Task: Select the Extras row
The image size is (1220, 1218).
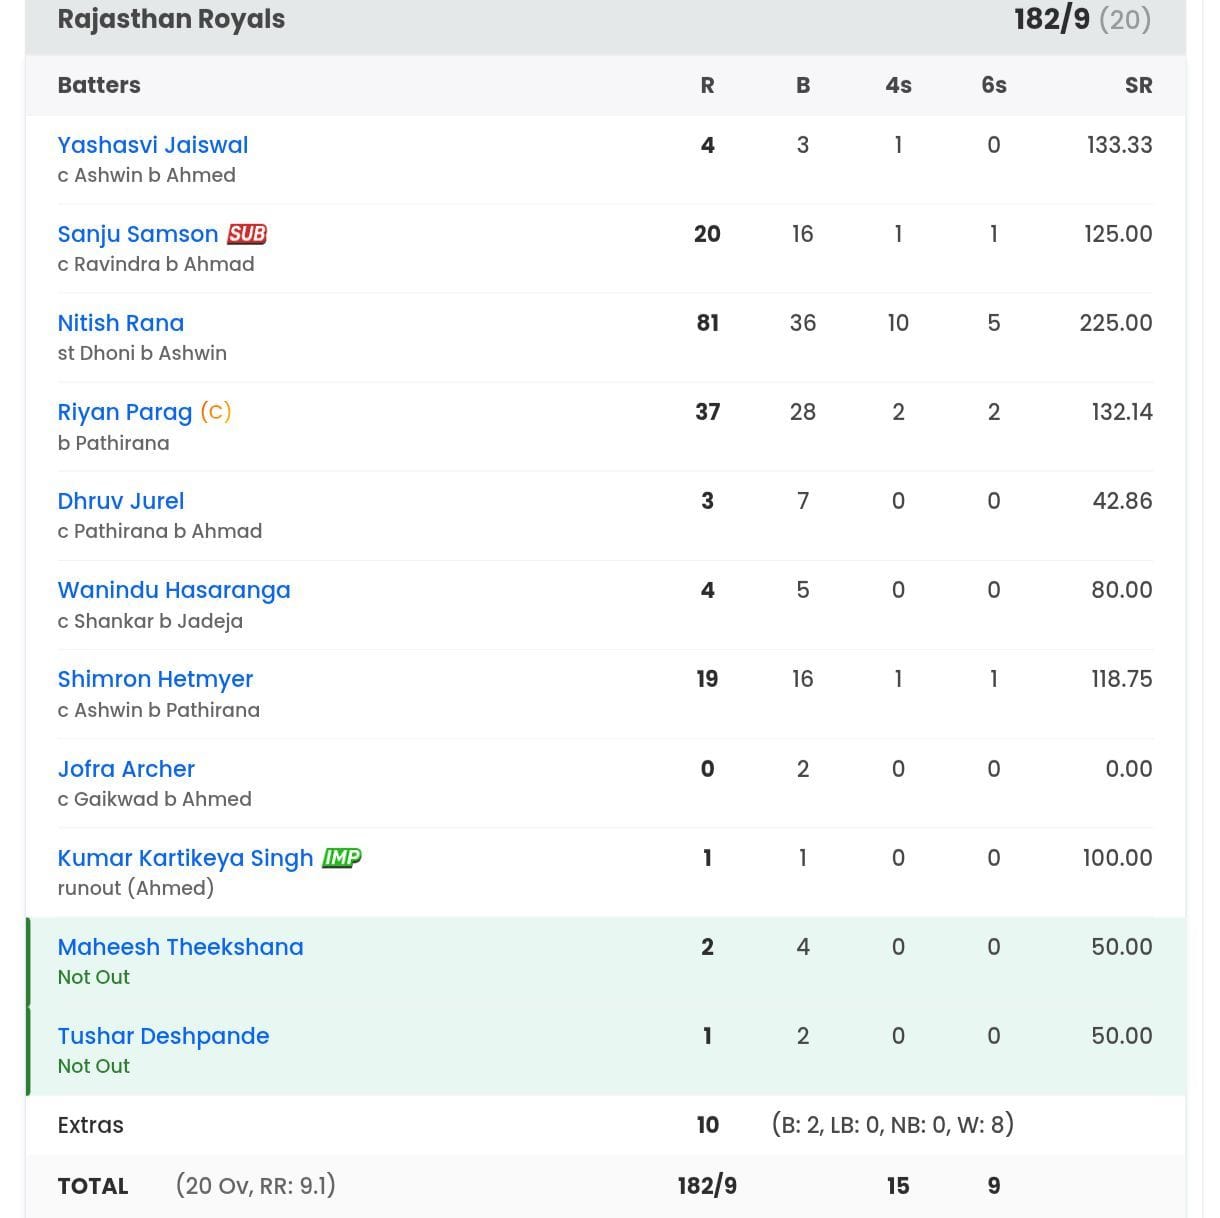Action: click(91, 1125)
